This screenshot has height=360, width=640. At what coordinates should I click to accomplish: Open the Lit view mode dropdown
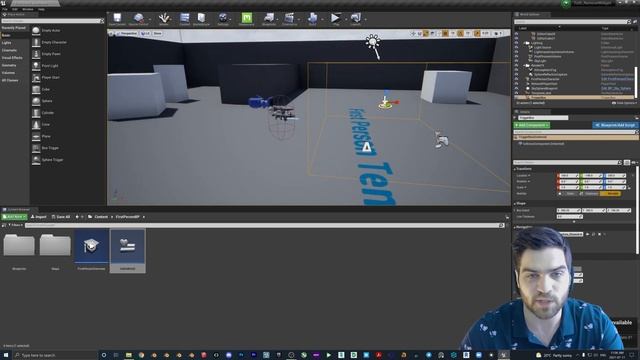(x=146, y=33)
